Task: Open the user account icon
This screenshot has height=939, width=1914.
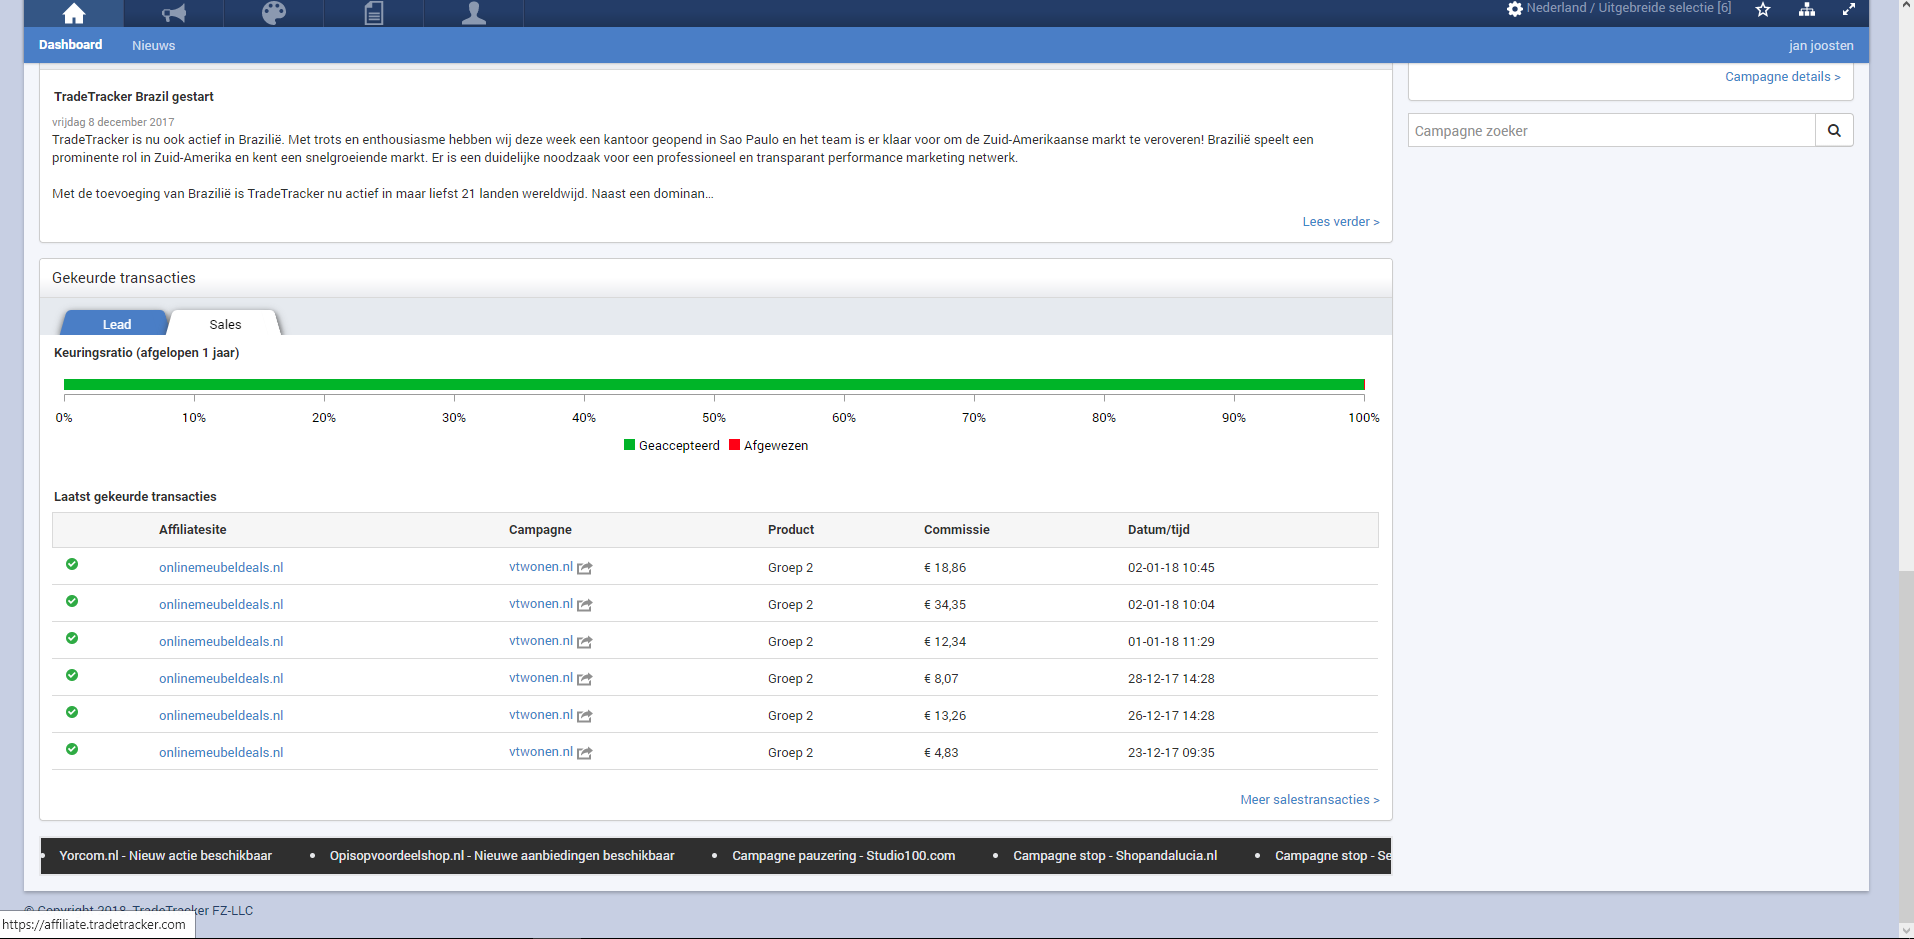Action: 474,13
